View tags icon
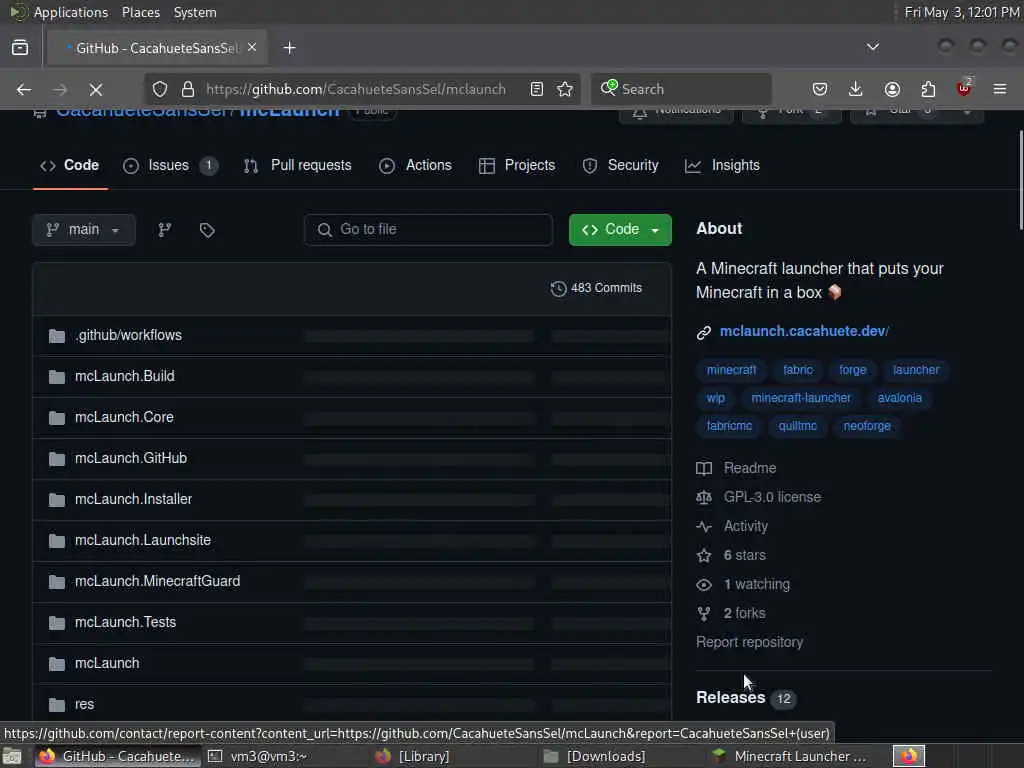This screenshot has width=1024, height=768. 207,230
